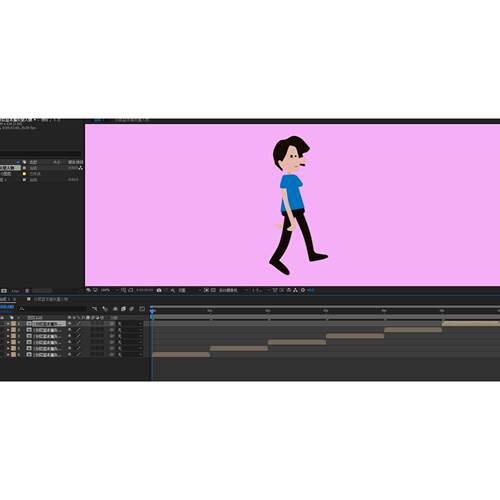Click the yellow label swatch in the project panel
500x500 pixels.
coord(24,174)
